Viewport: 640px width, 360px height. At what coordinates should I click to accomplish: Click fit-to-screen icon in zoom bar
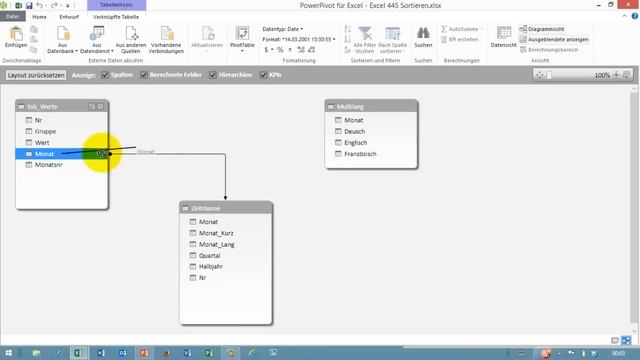pyautogui.click(x=539, y=75)
